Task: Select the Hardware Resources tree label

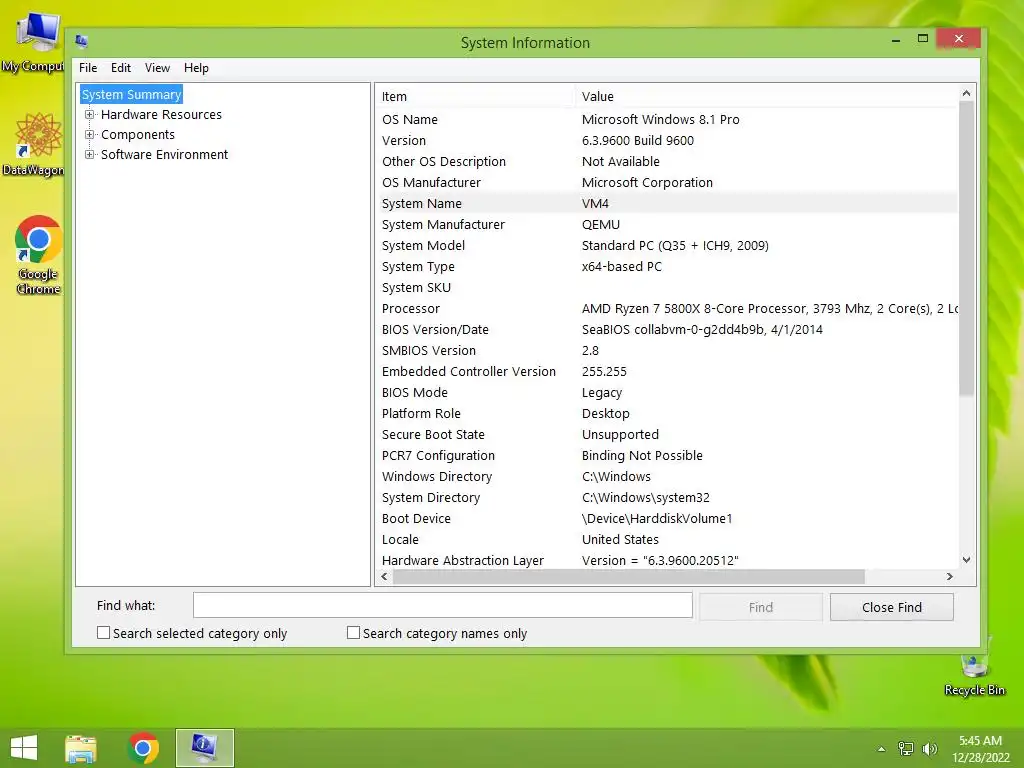Action: pyautogui.click(x=161, y=114)
